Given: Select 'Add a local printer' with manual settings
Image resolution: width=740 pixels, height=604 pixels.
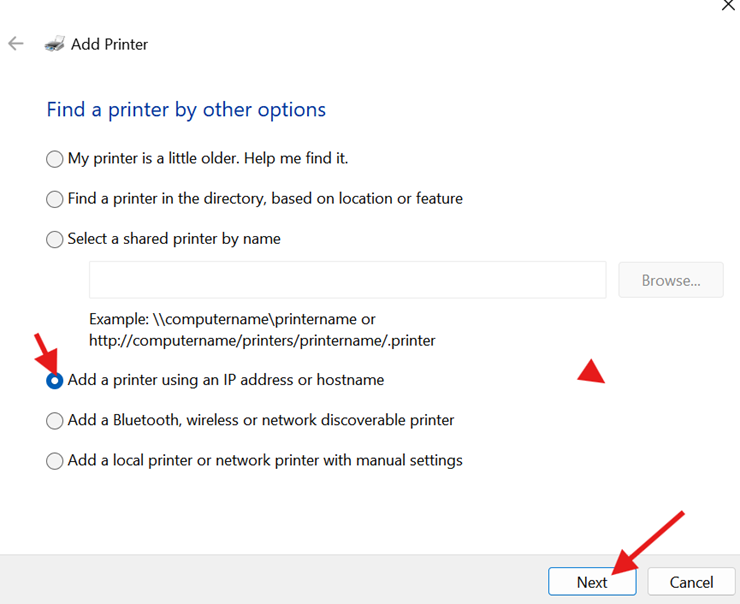Looking at the screenshot, I should [55, 461].
